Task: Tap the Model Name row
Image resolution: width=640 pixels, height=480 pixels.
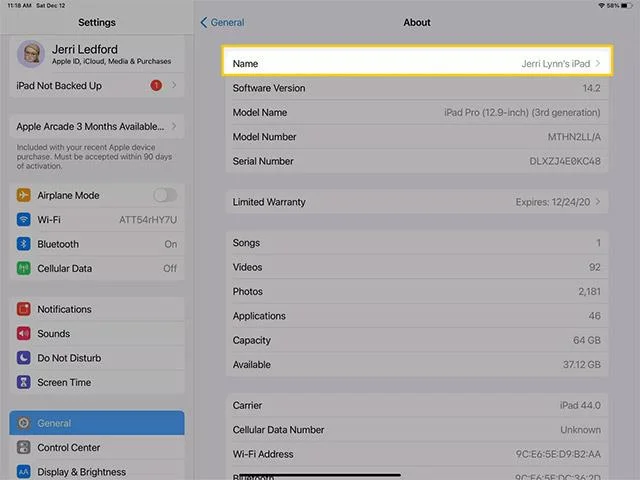Action: pyautogui.click(x=417, y=112)
